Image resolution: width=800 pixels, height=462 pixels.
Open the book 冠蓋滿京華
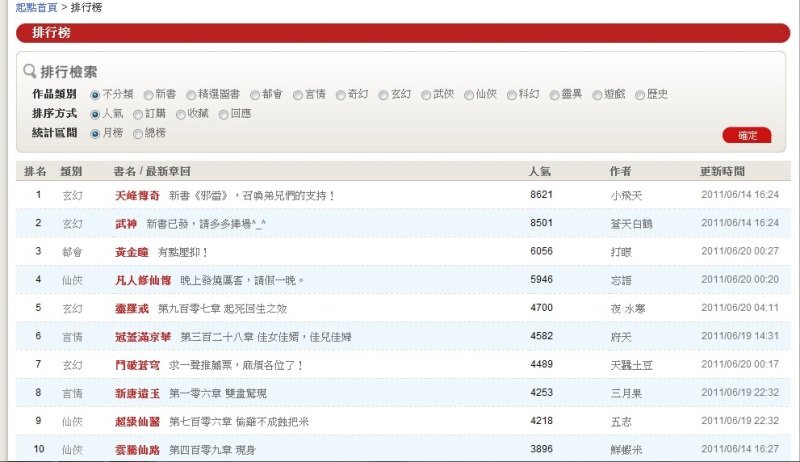pyautogui.click(x=143, y=337)
